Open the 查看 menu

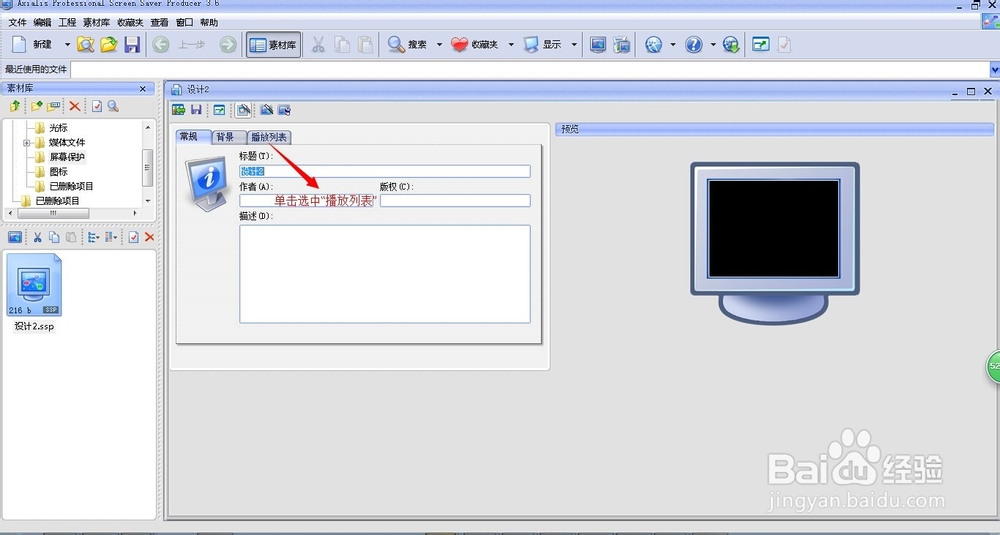click(159, 22)
